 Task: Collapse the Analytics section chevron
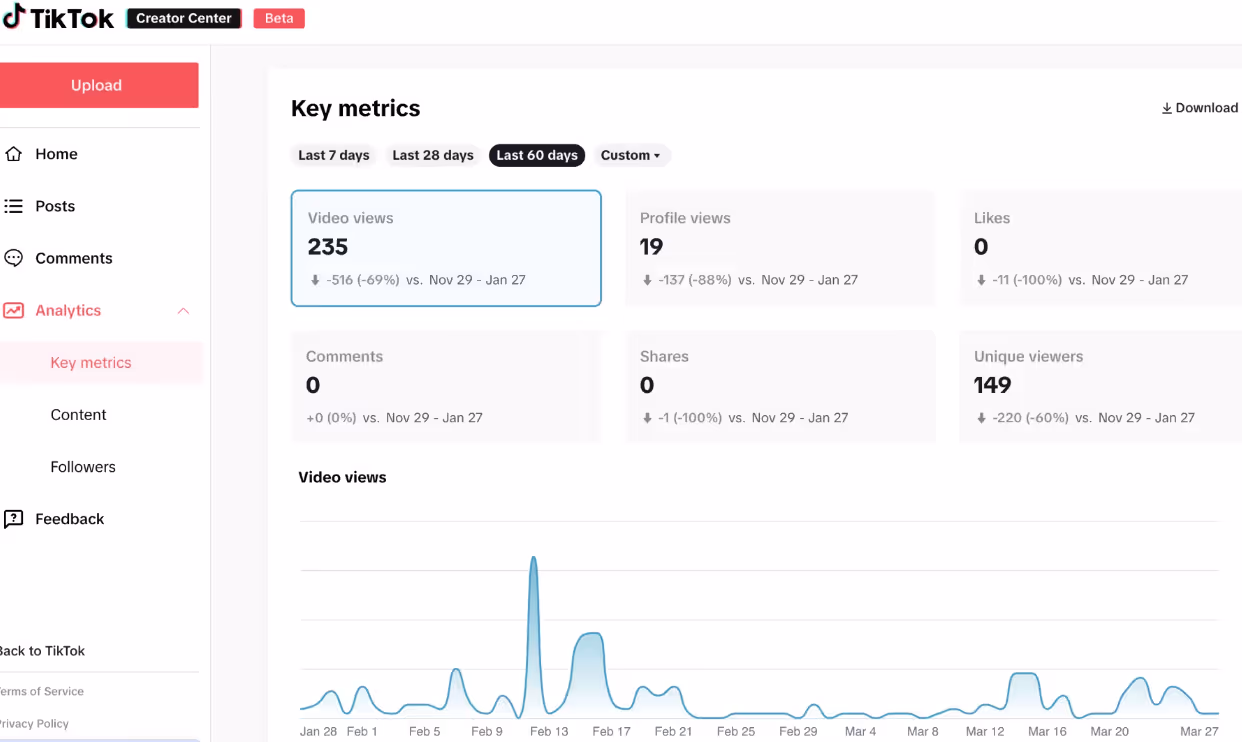(x=183, y=311)
